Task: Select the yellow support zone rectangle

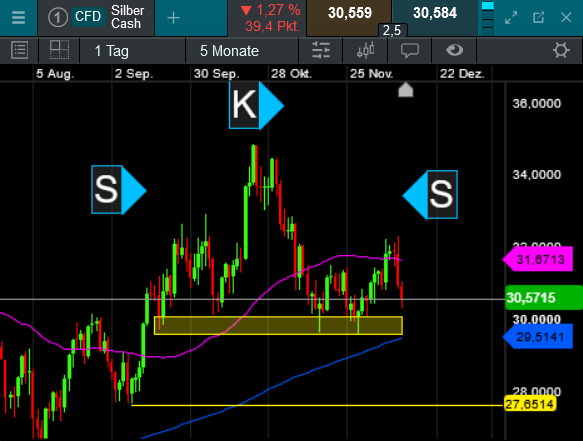Action: [278, 325]
